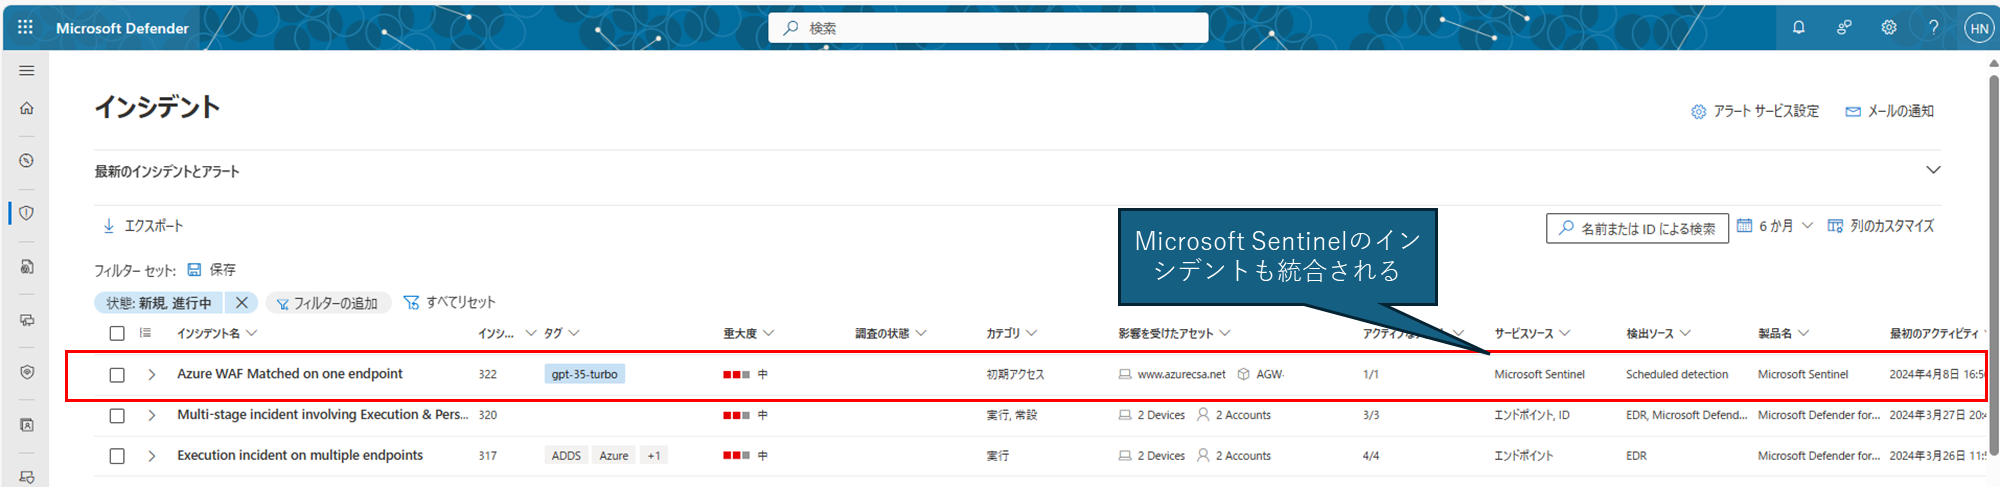This screenshot has height=487, width=2000.
Task: Click the gpt-35-turbo tag
Action: click(585, 374)
